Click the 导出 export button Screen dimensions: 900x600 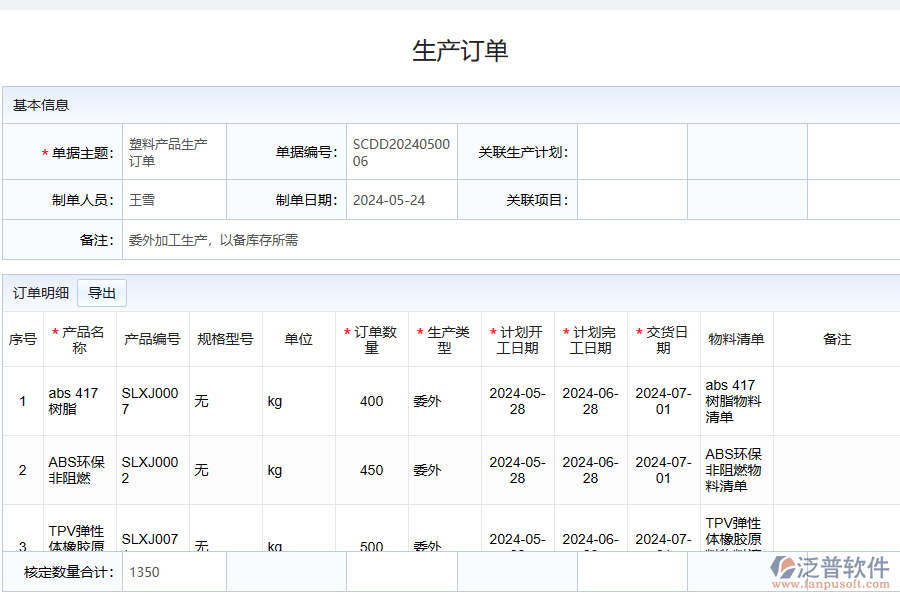tap(101, 292)
